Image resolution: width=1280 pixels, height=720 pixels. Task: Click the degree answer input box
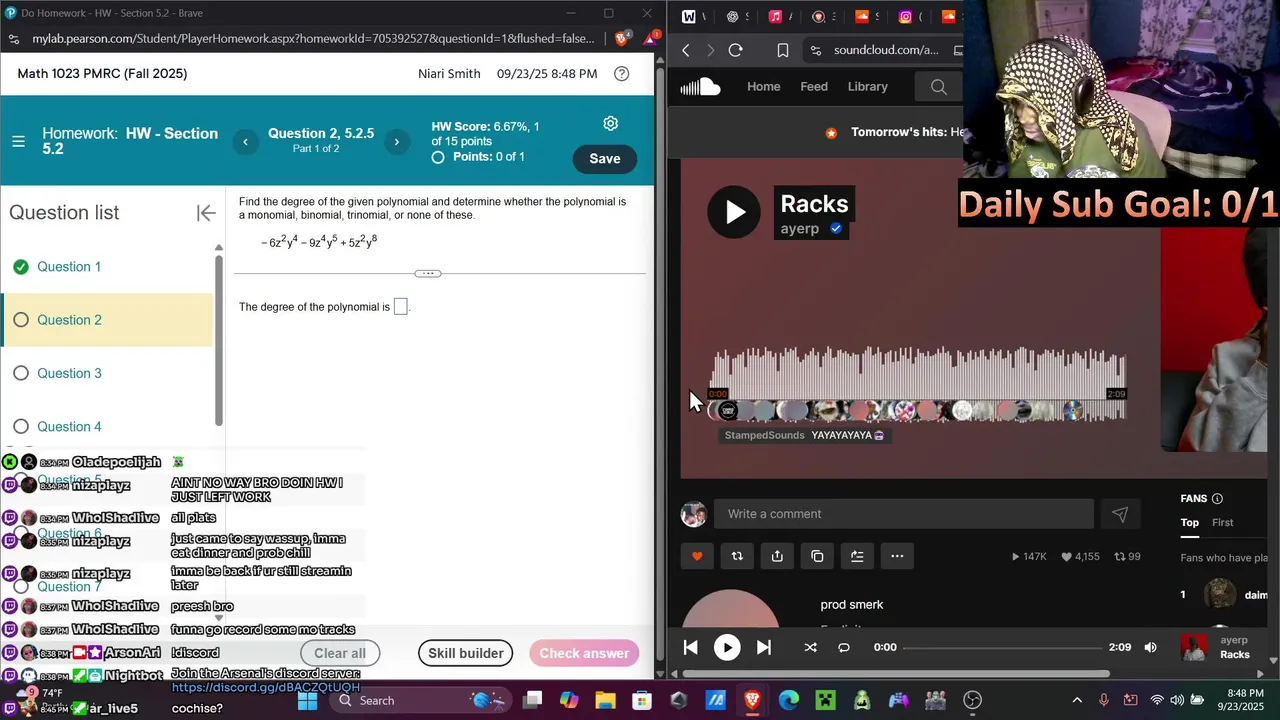pos(400,307)
